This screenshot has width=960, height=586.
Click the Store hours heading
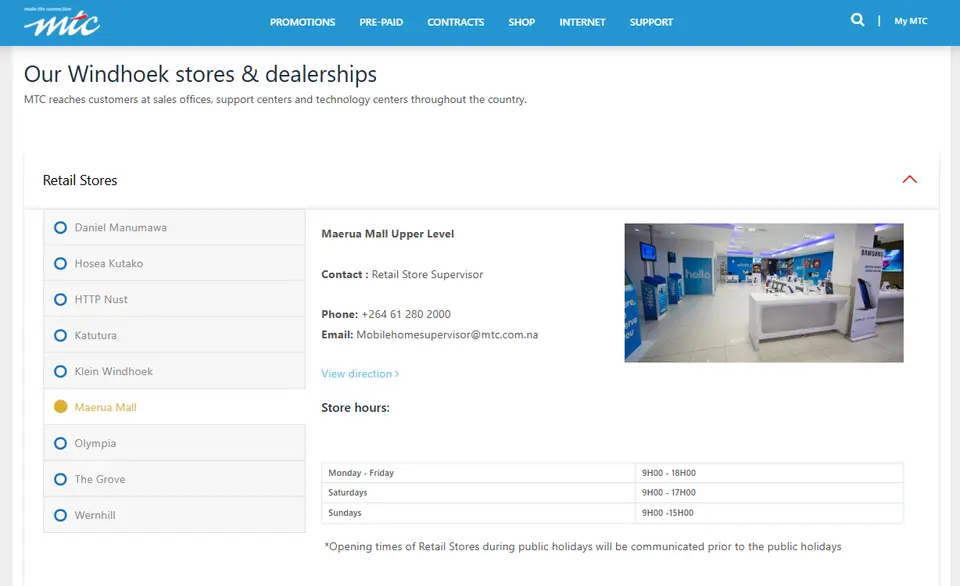click(x=355, y=408)
